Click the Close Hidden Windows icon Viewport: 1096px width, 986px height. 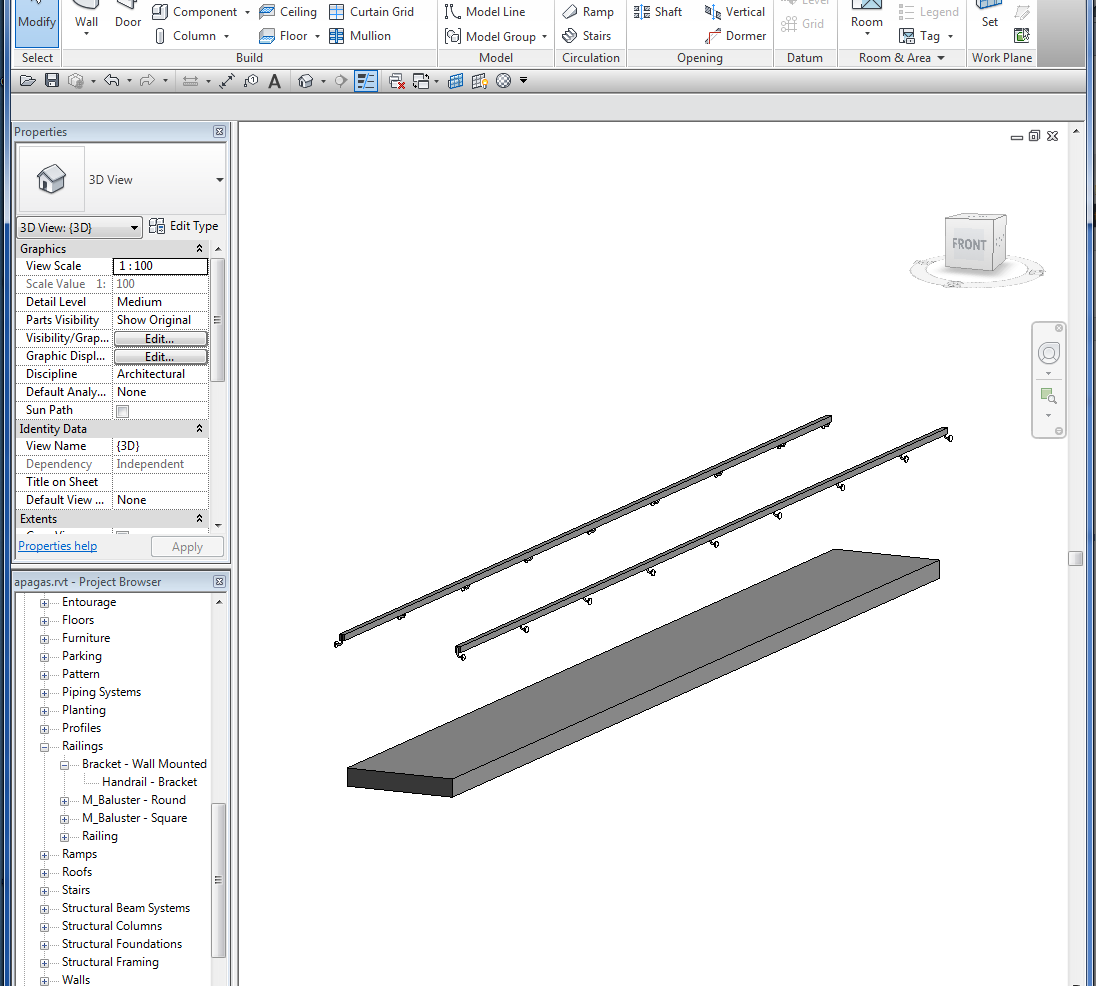pos(396,81)
